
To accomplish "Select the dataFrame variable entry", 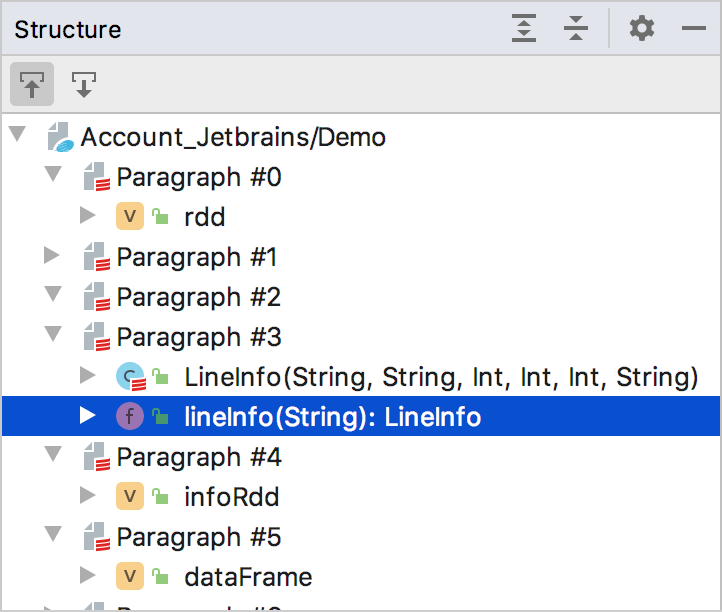I will (x=248, y=577).
